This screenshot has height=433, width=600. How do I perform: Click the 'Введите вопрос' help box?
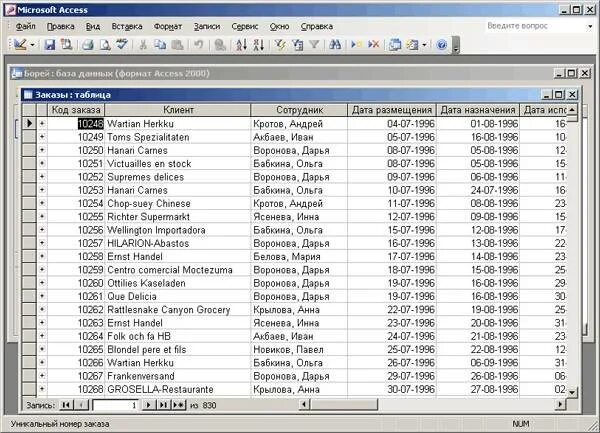(534, 26)
